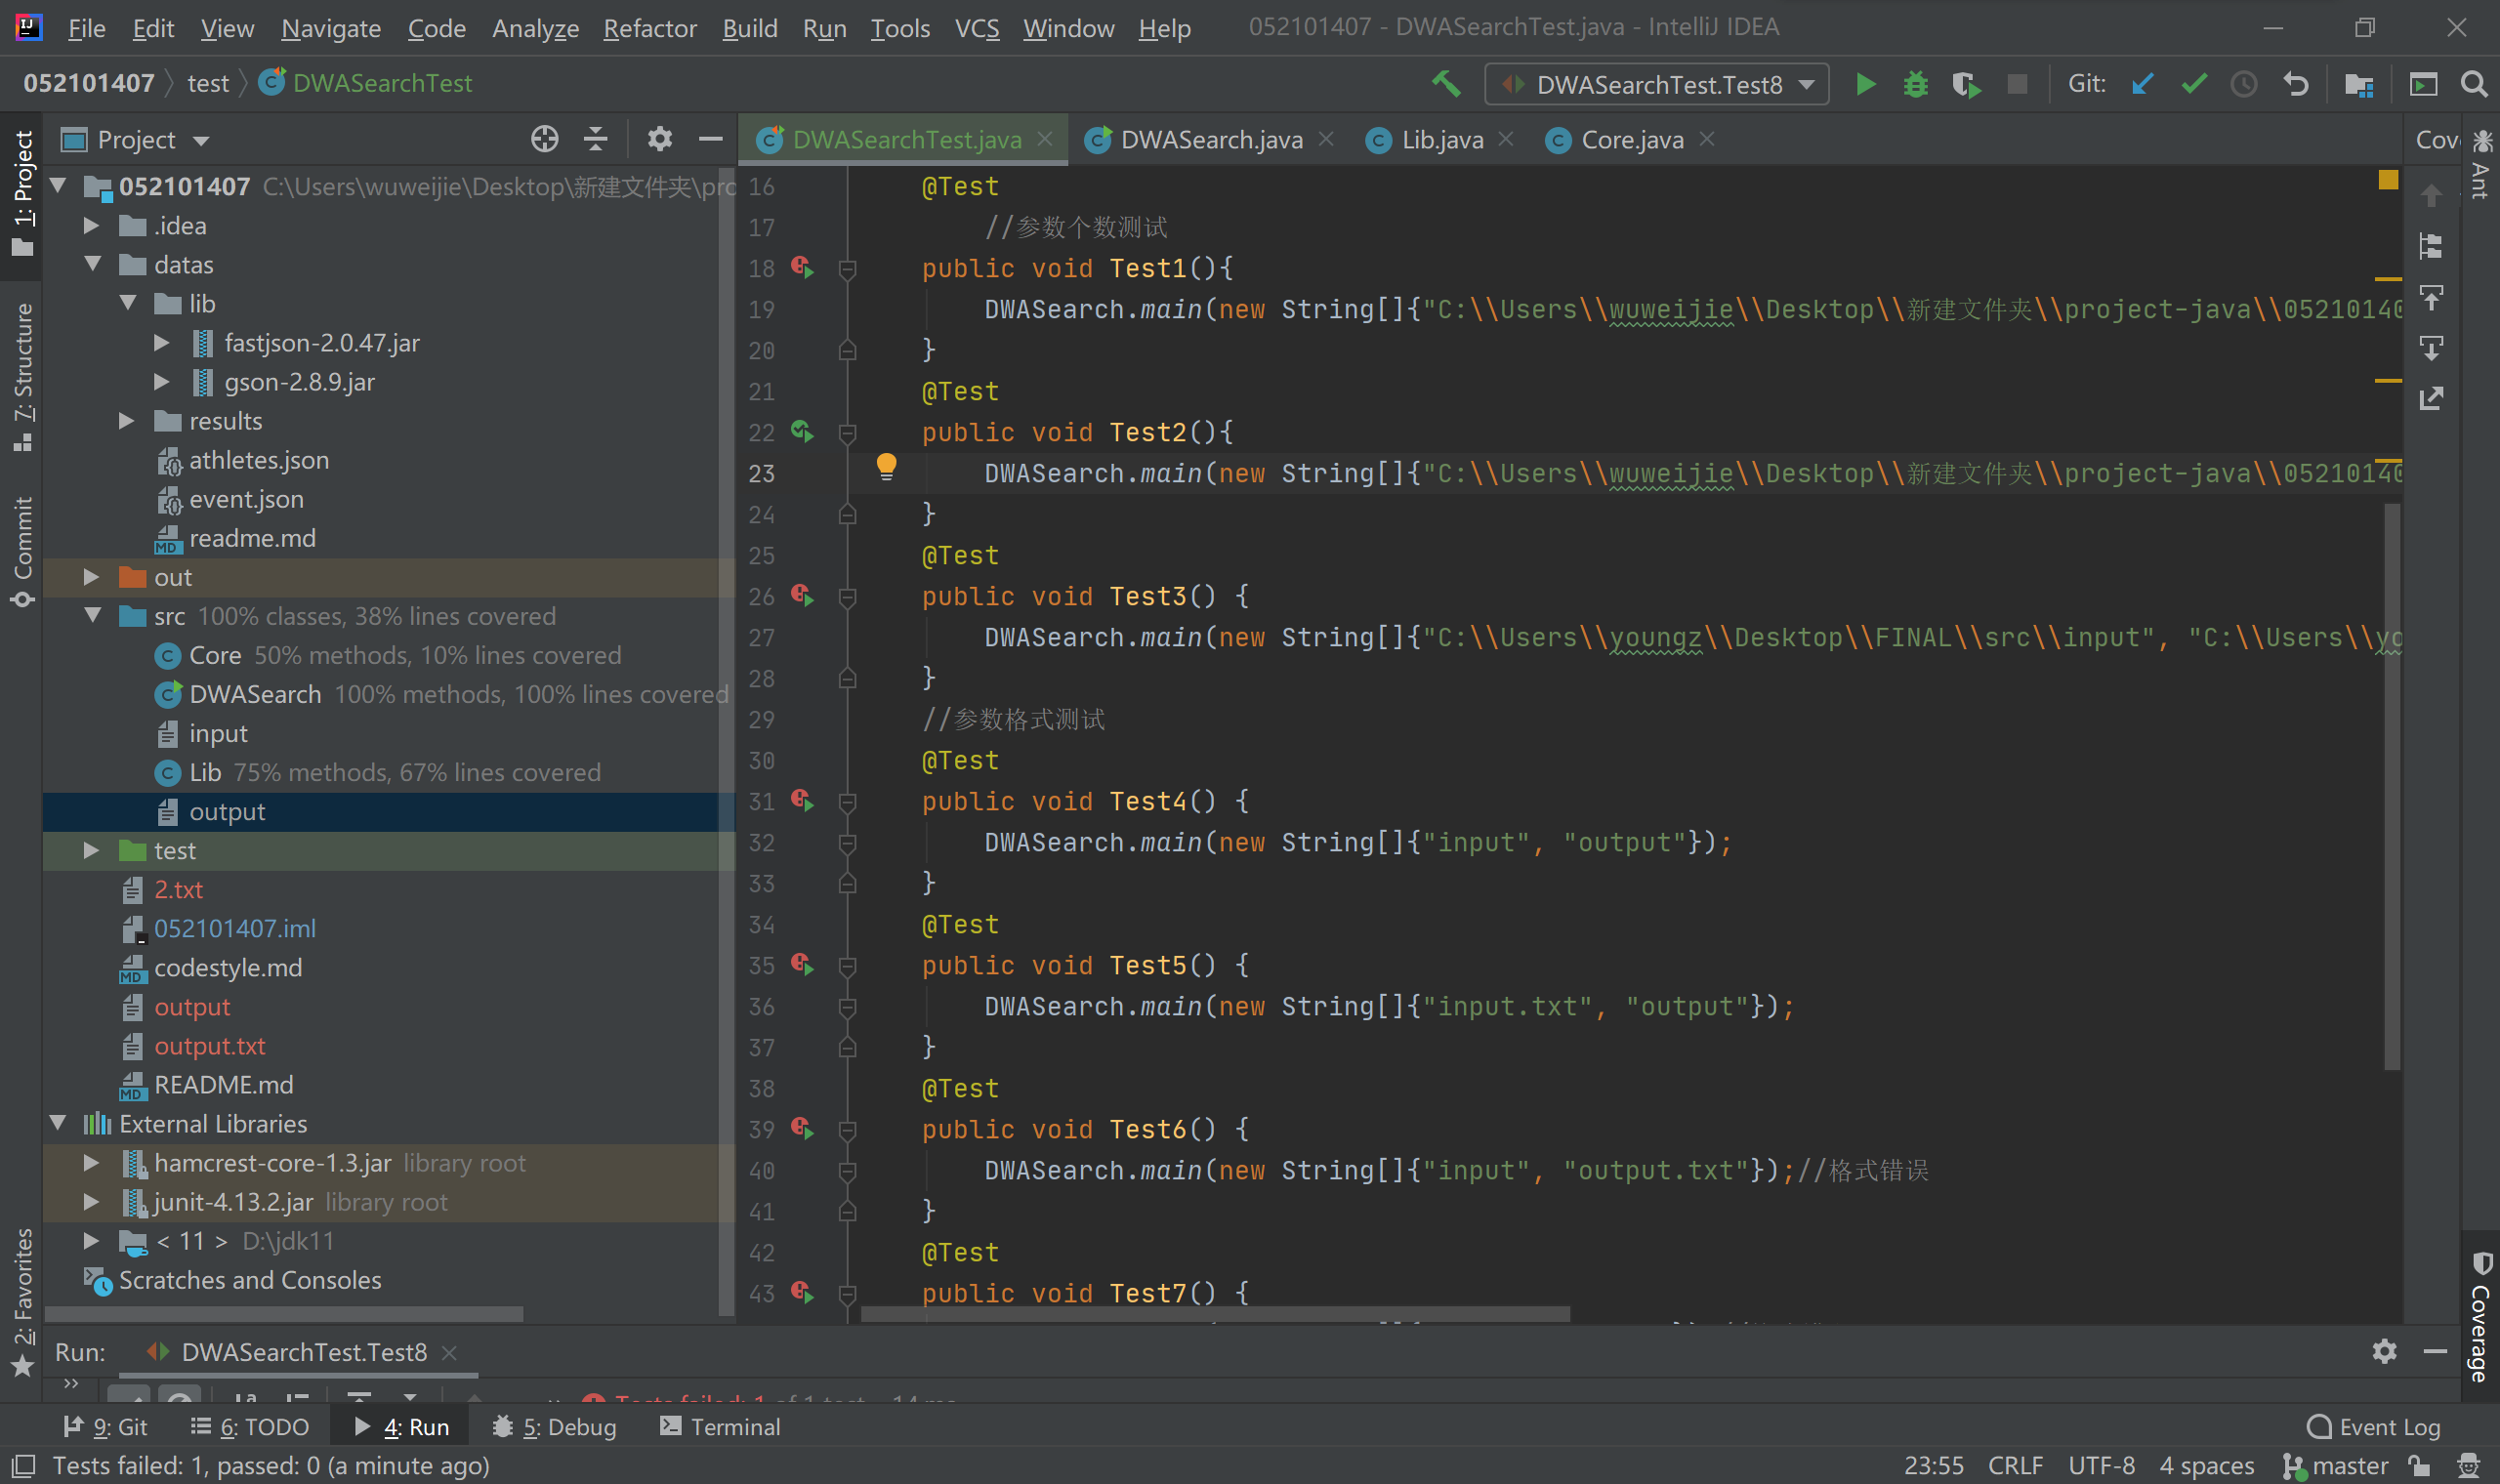Open the DWASearchTest.Test8 run configuration dropdown
The width and height of the screenshot is (2500, 1484).
(x=1657, y=84)
